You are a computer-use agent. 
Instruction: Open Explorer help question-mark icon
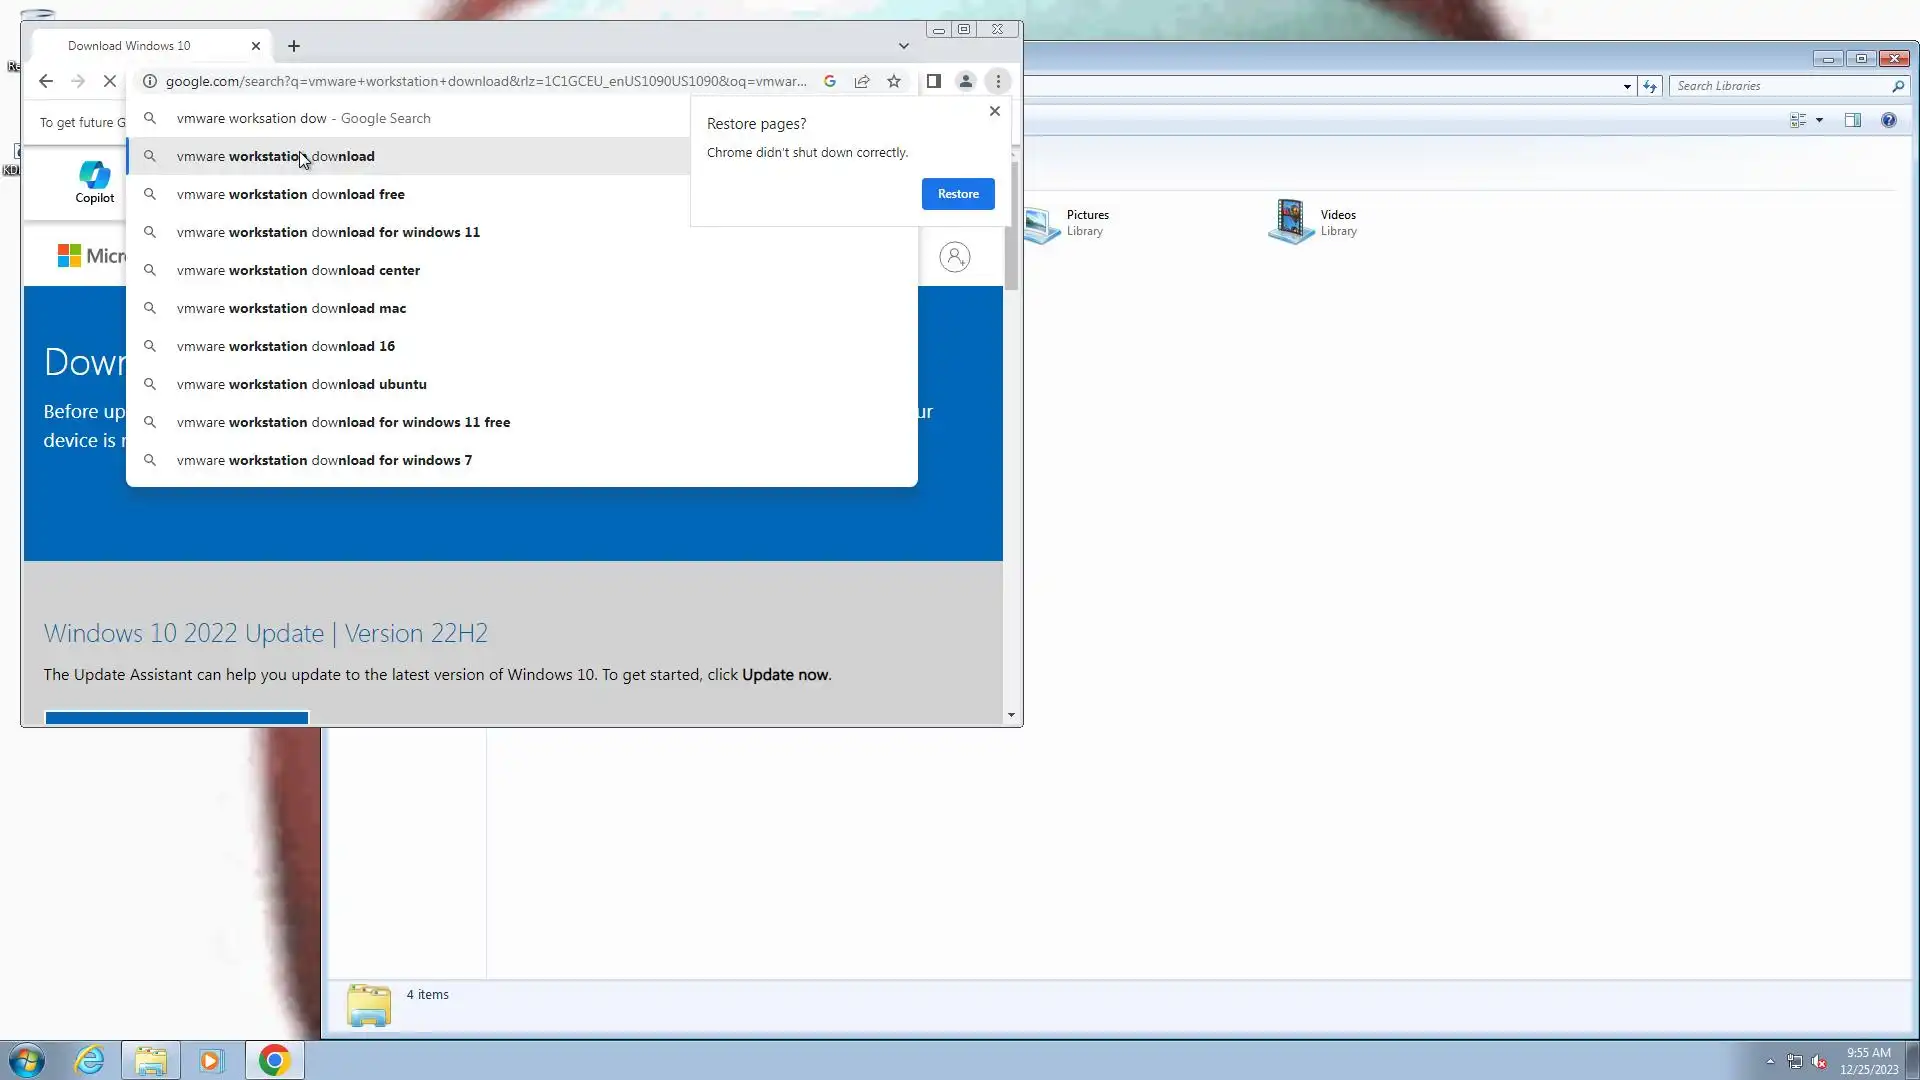click(1888, 120)
